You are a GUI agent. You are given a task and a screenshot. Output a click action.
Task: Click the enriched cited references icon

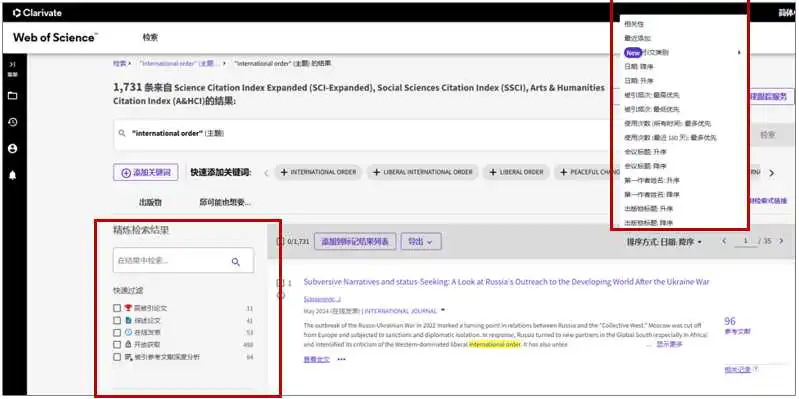coord(128,357)
